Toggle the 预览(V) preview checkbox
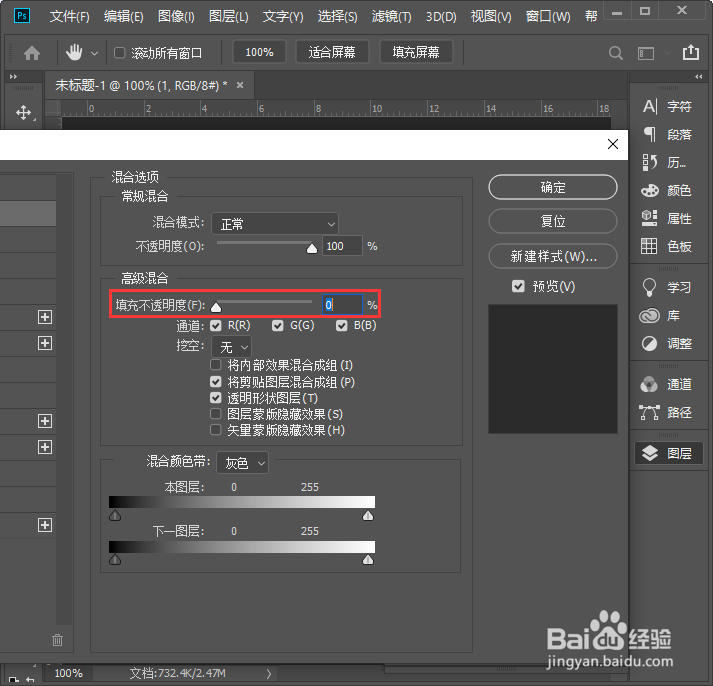The image size is (713, 686). 518,286
